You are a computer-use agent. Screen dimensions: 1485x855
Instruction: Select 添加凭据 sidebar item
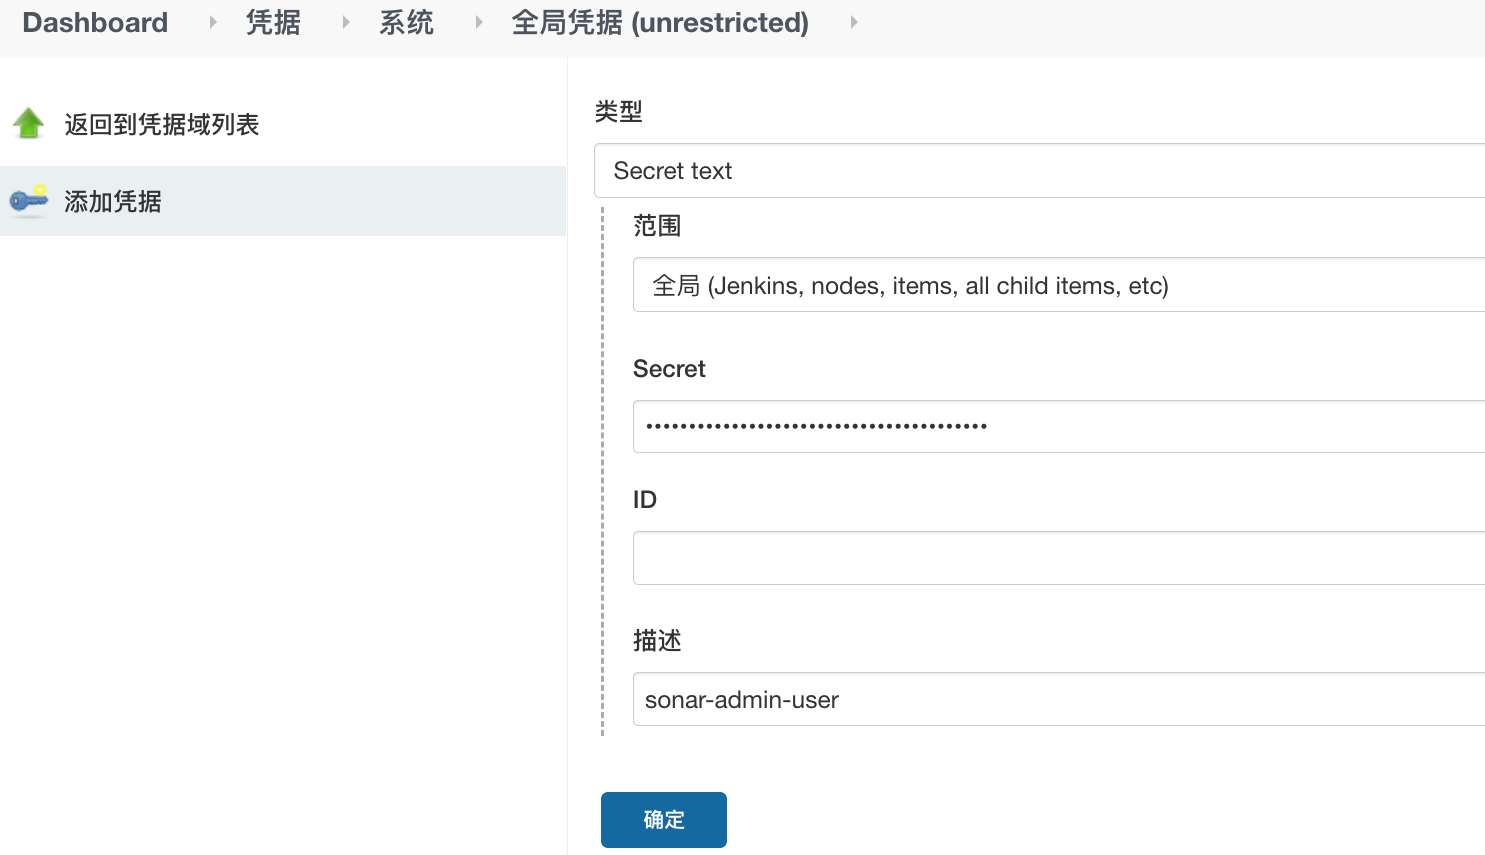pyautogui.click(x=283, y=201)
